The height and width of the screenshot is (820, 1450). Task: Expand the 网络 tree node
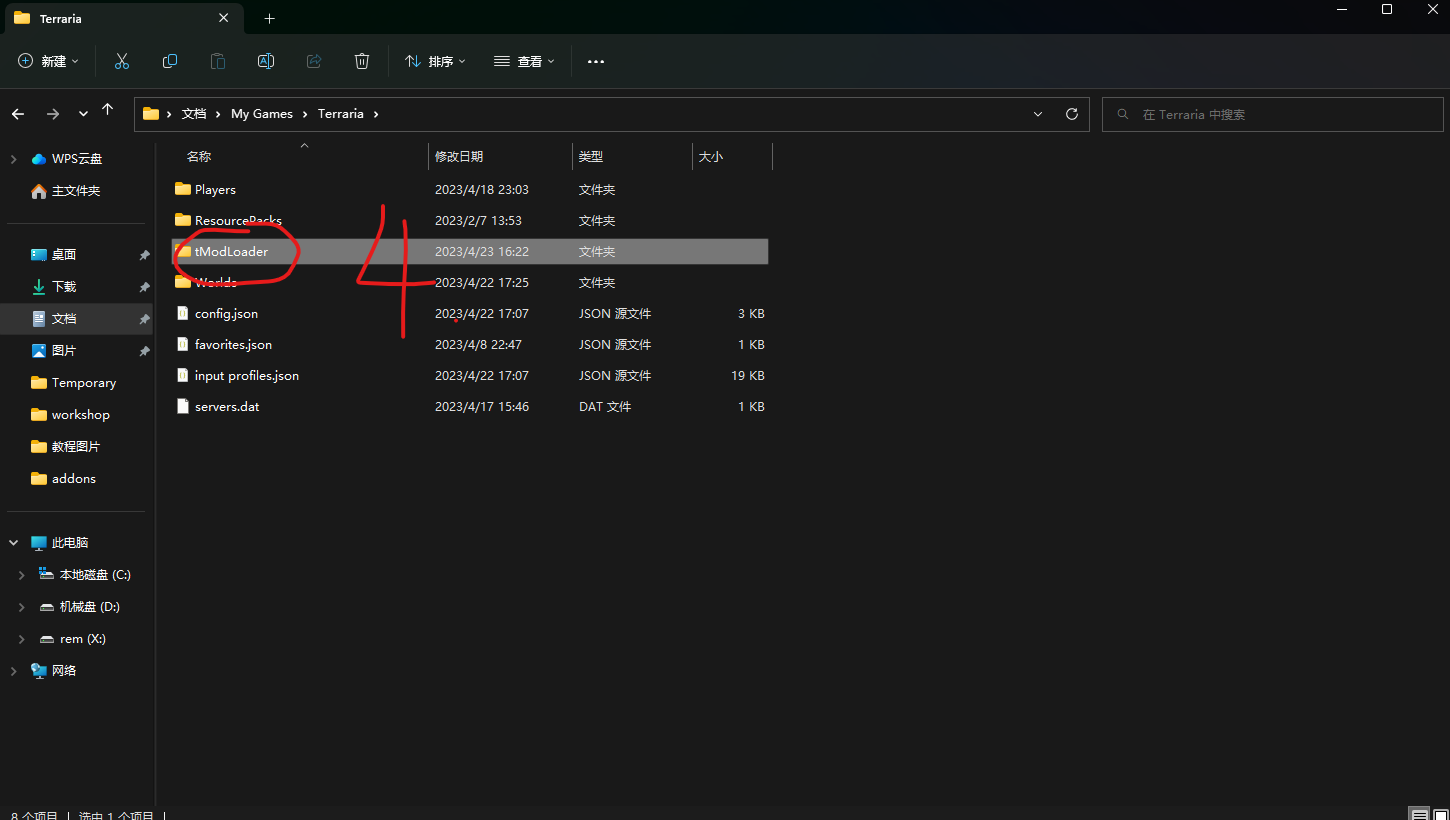pos(14,670)
